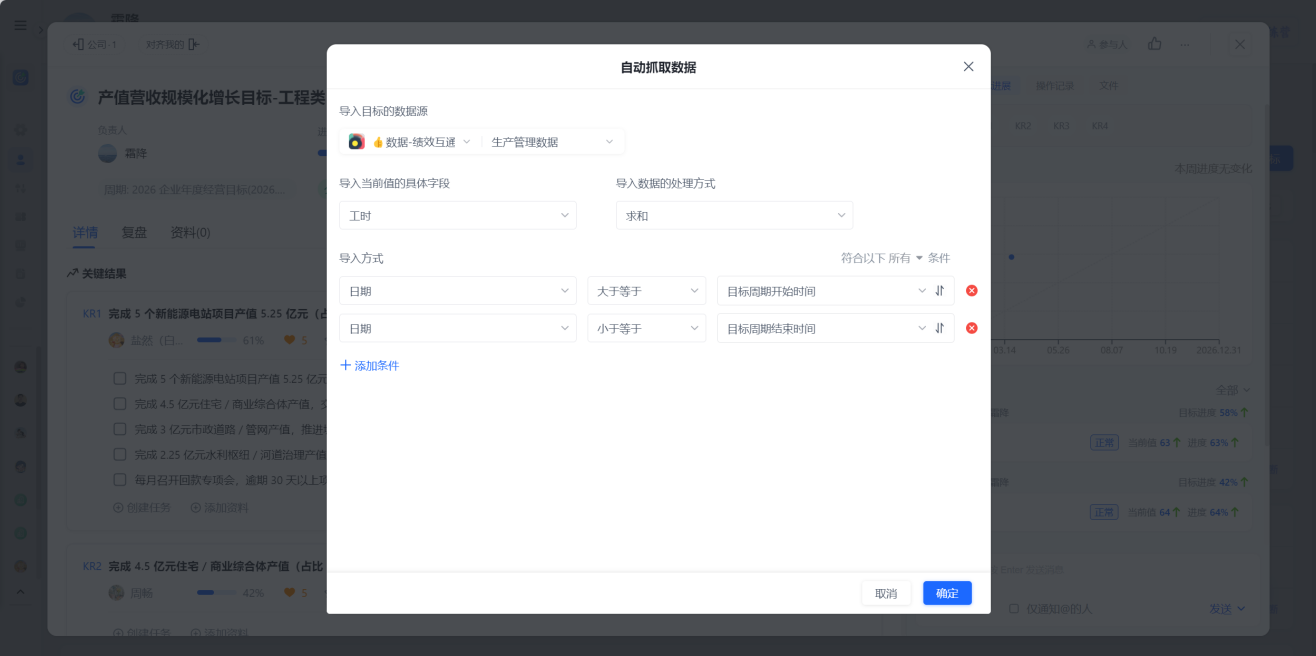Click 周畅 owner avatar on KR2
The image size is (1316, 656).
tap(117, 593)
